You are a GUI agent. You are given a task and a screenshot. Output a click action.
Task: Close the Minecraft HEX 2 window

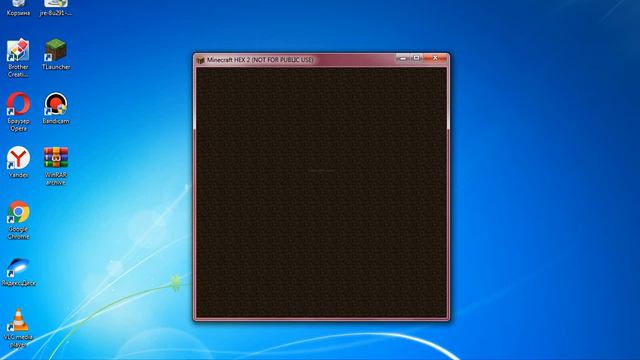click(435, 58)
